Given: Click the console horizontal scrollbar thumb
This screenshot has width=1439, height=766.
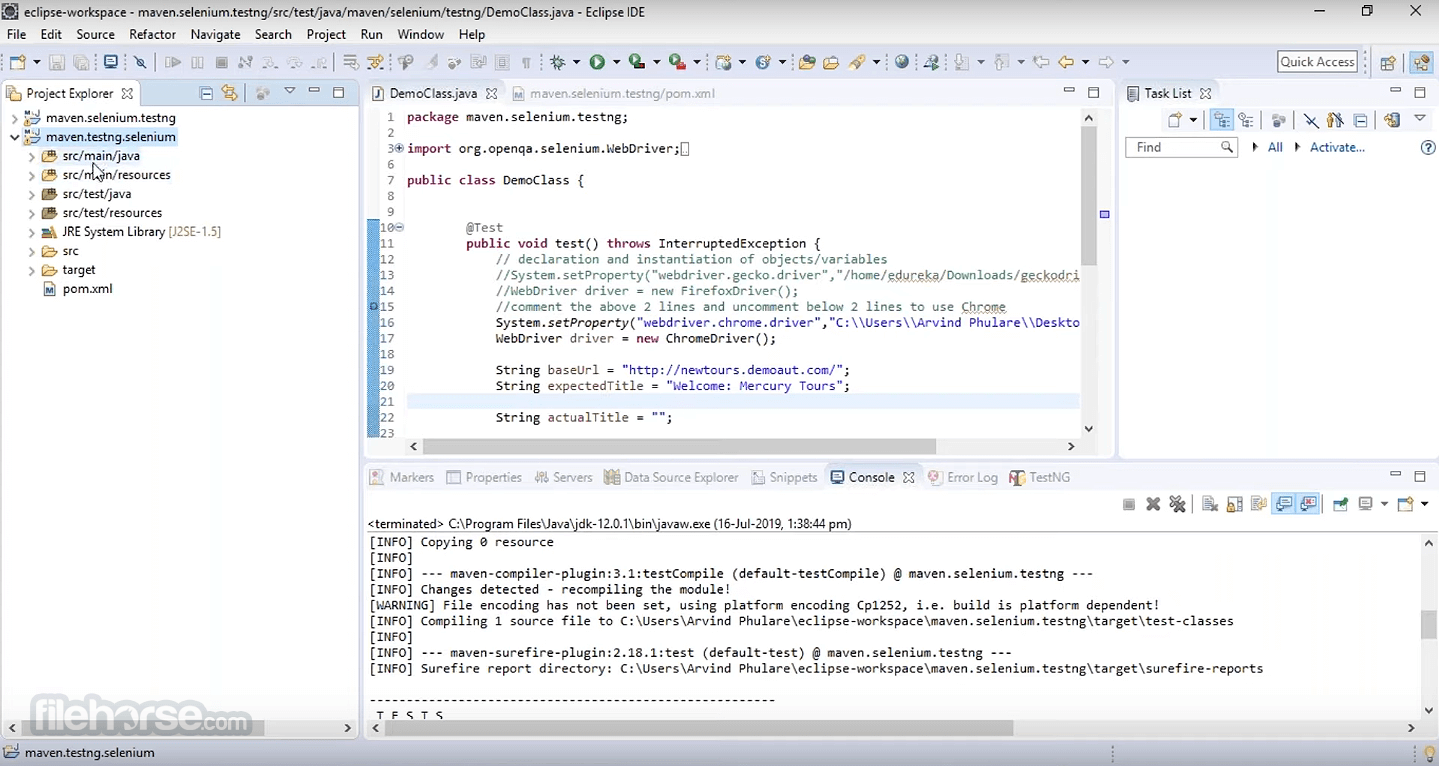Looking at the screenshot, I should [700, 728].
